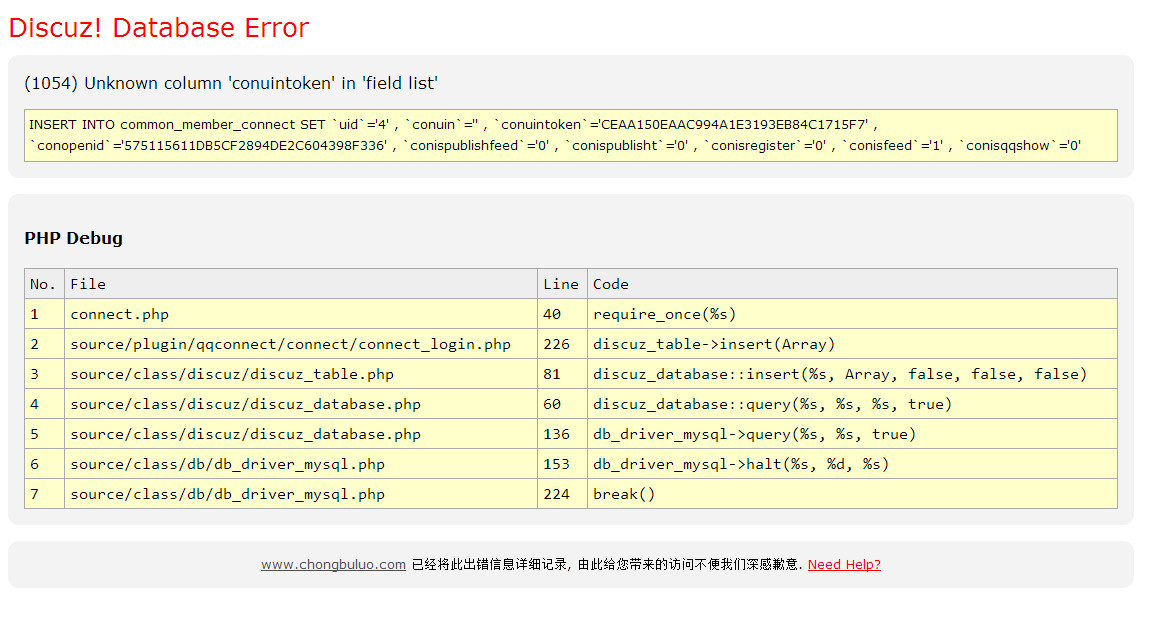Click row number 4 cell

(x=44, y=404)
